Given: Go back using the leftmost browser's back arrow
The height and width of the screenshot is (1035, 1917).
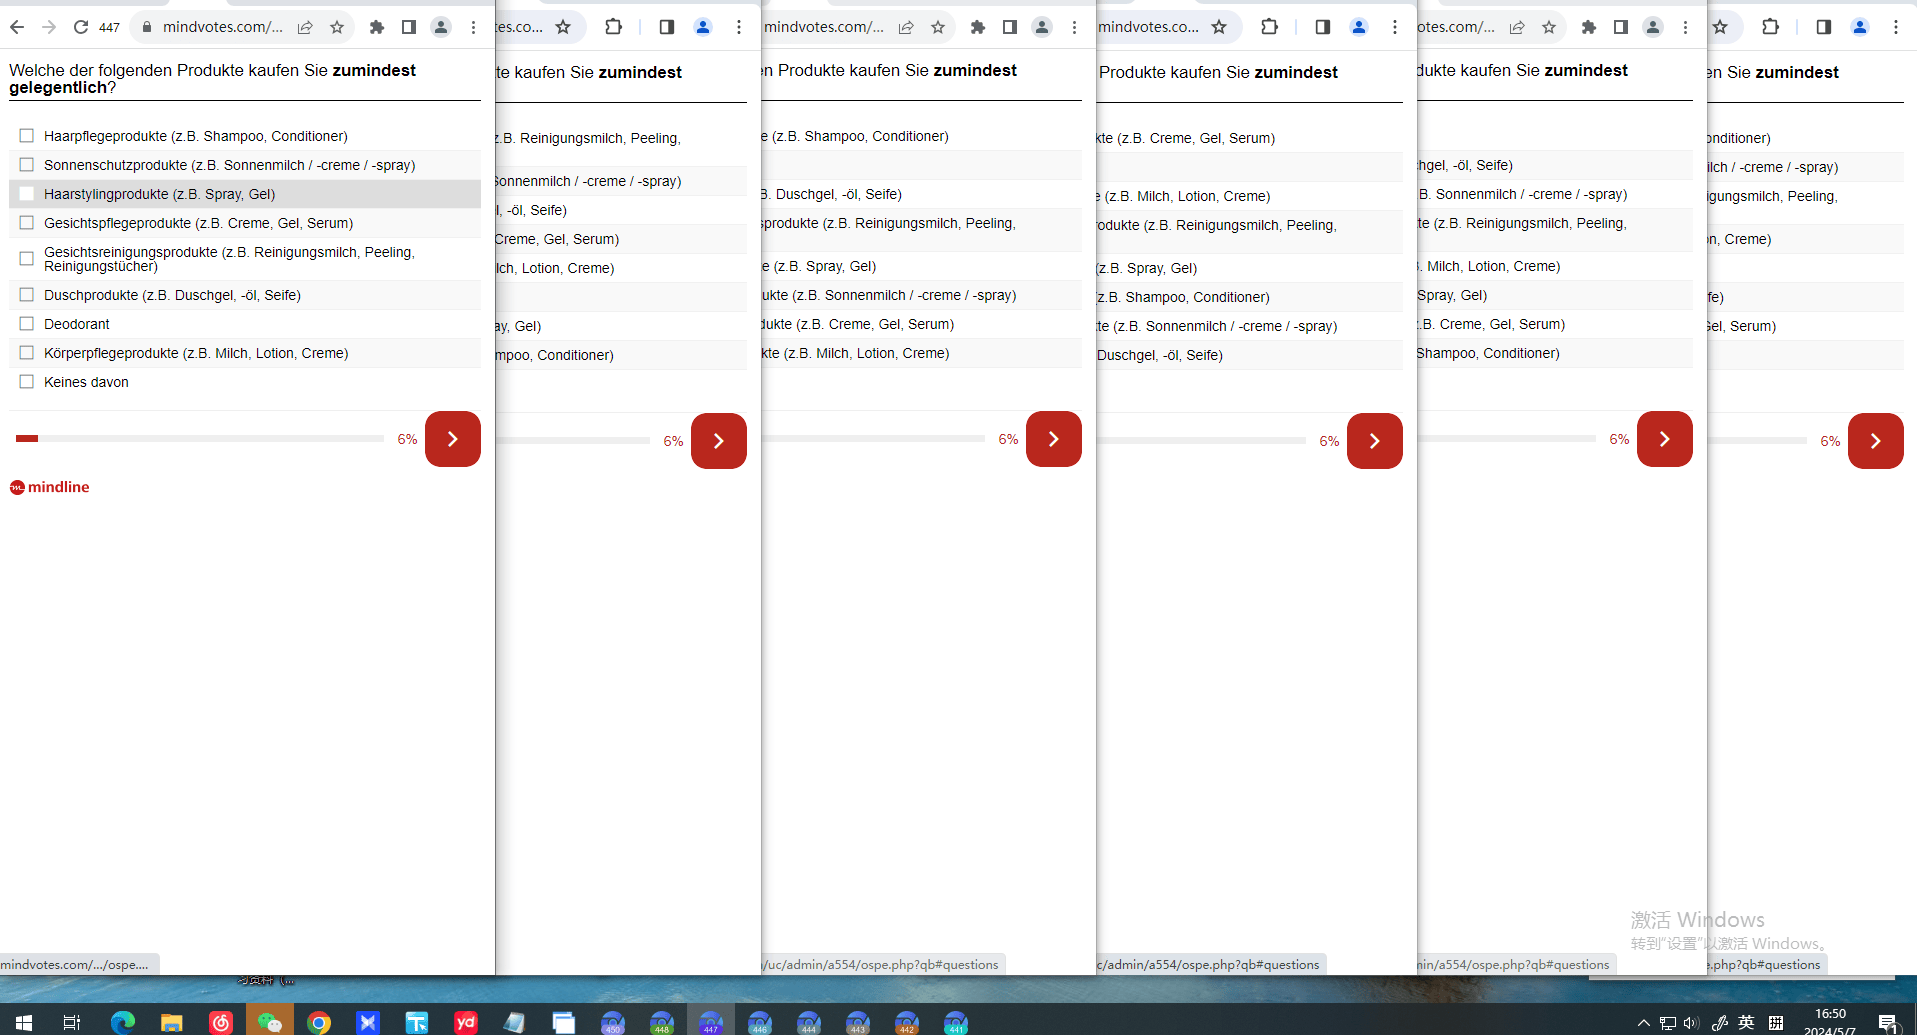Looking at the screenshot, I should click(x=17, y=27).
